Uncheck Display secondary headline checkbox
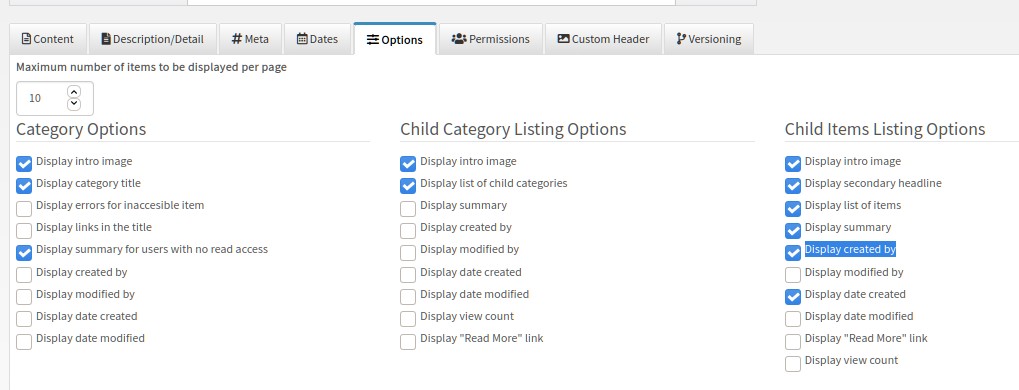This screenshot has width=1019, height=390. pos(793,186)
